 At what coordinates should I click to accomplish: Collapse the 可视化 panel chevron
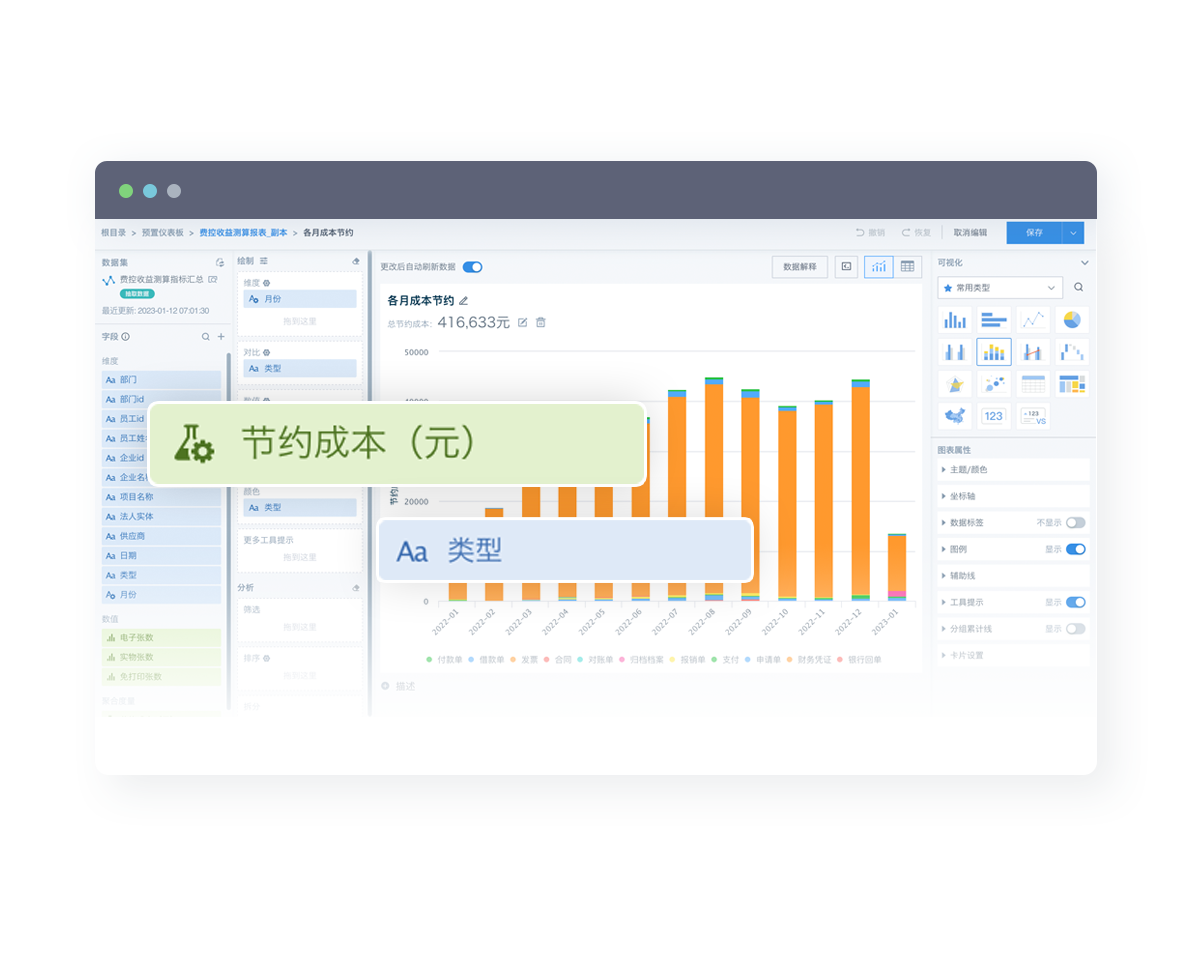pyautogui.click(x=1085, y=262)
